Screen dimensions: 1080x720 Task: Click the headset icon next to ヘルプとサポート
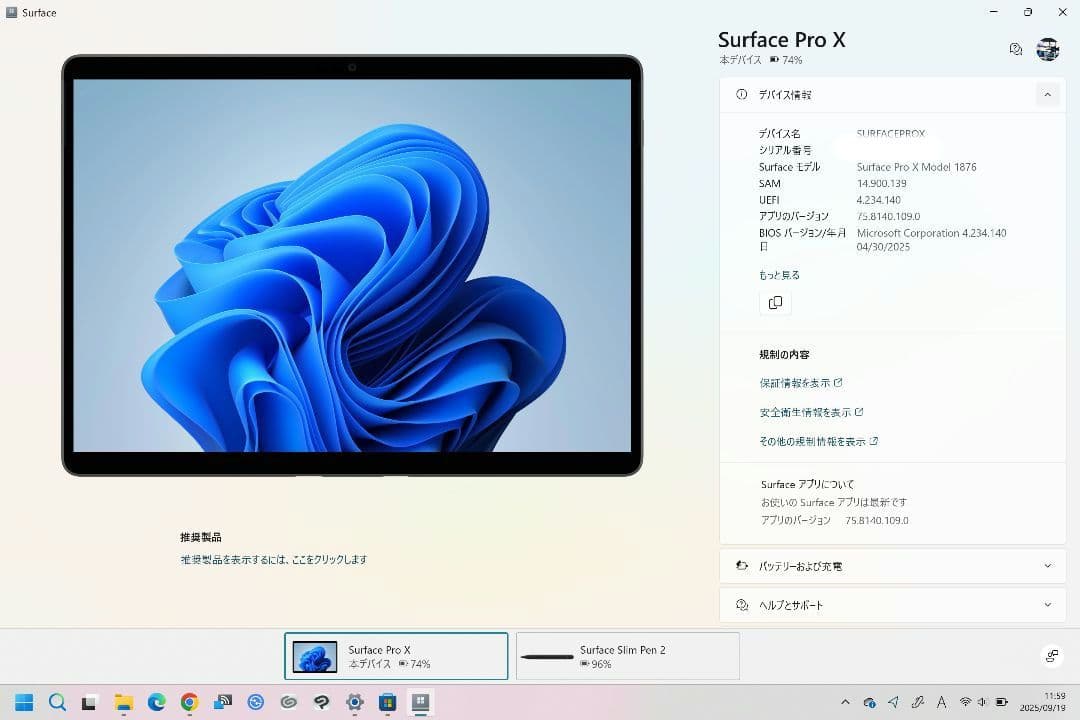coord(740,605)
